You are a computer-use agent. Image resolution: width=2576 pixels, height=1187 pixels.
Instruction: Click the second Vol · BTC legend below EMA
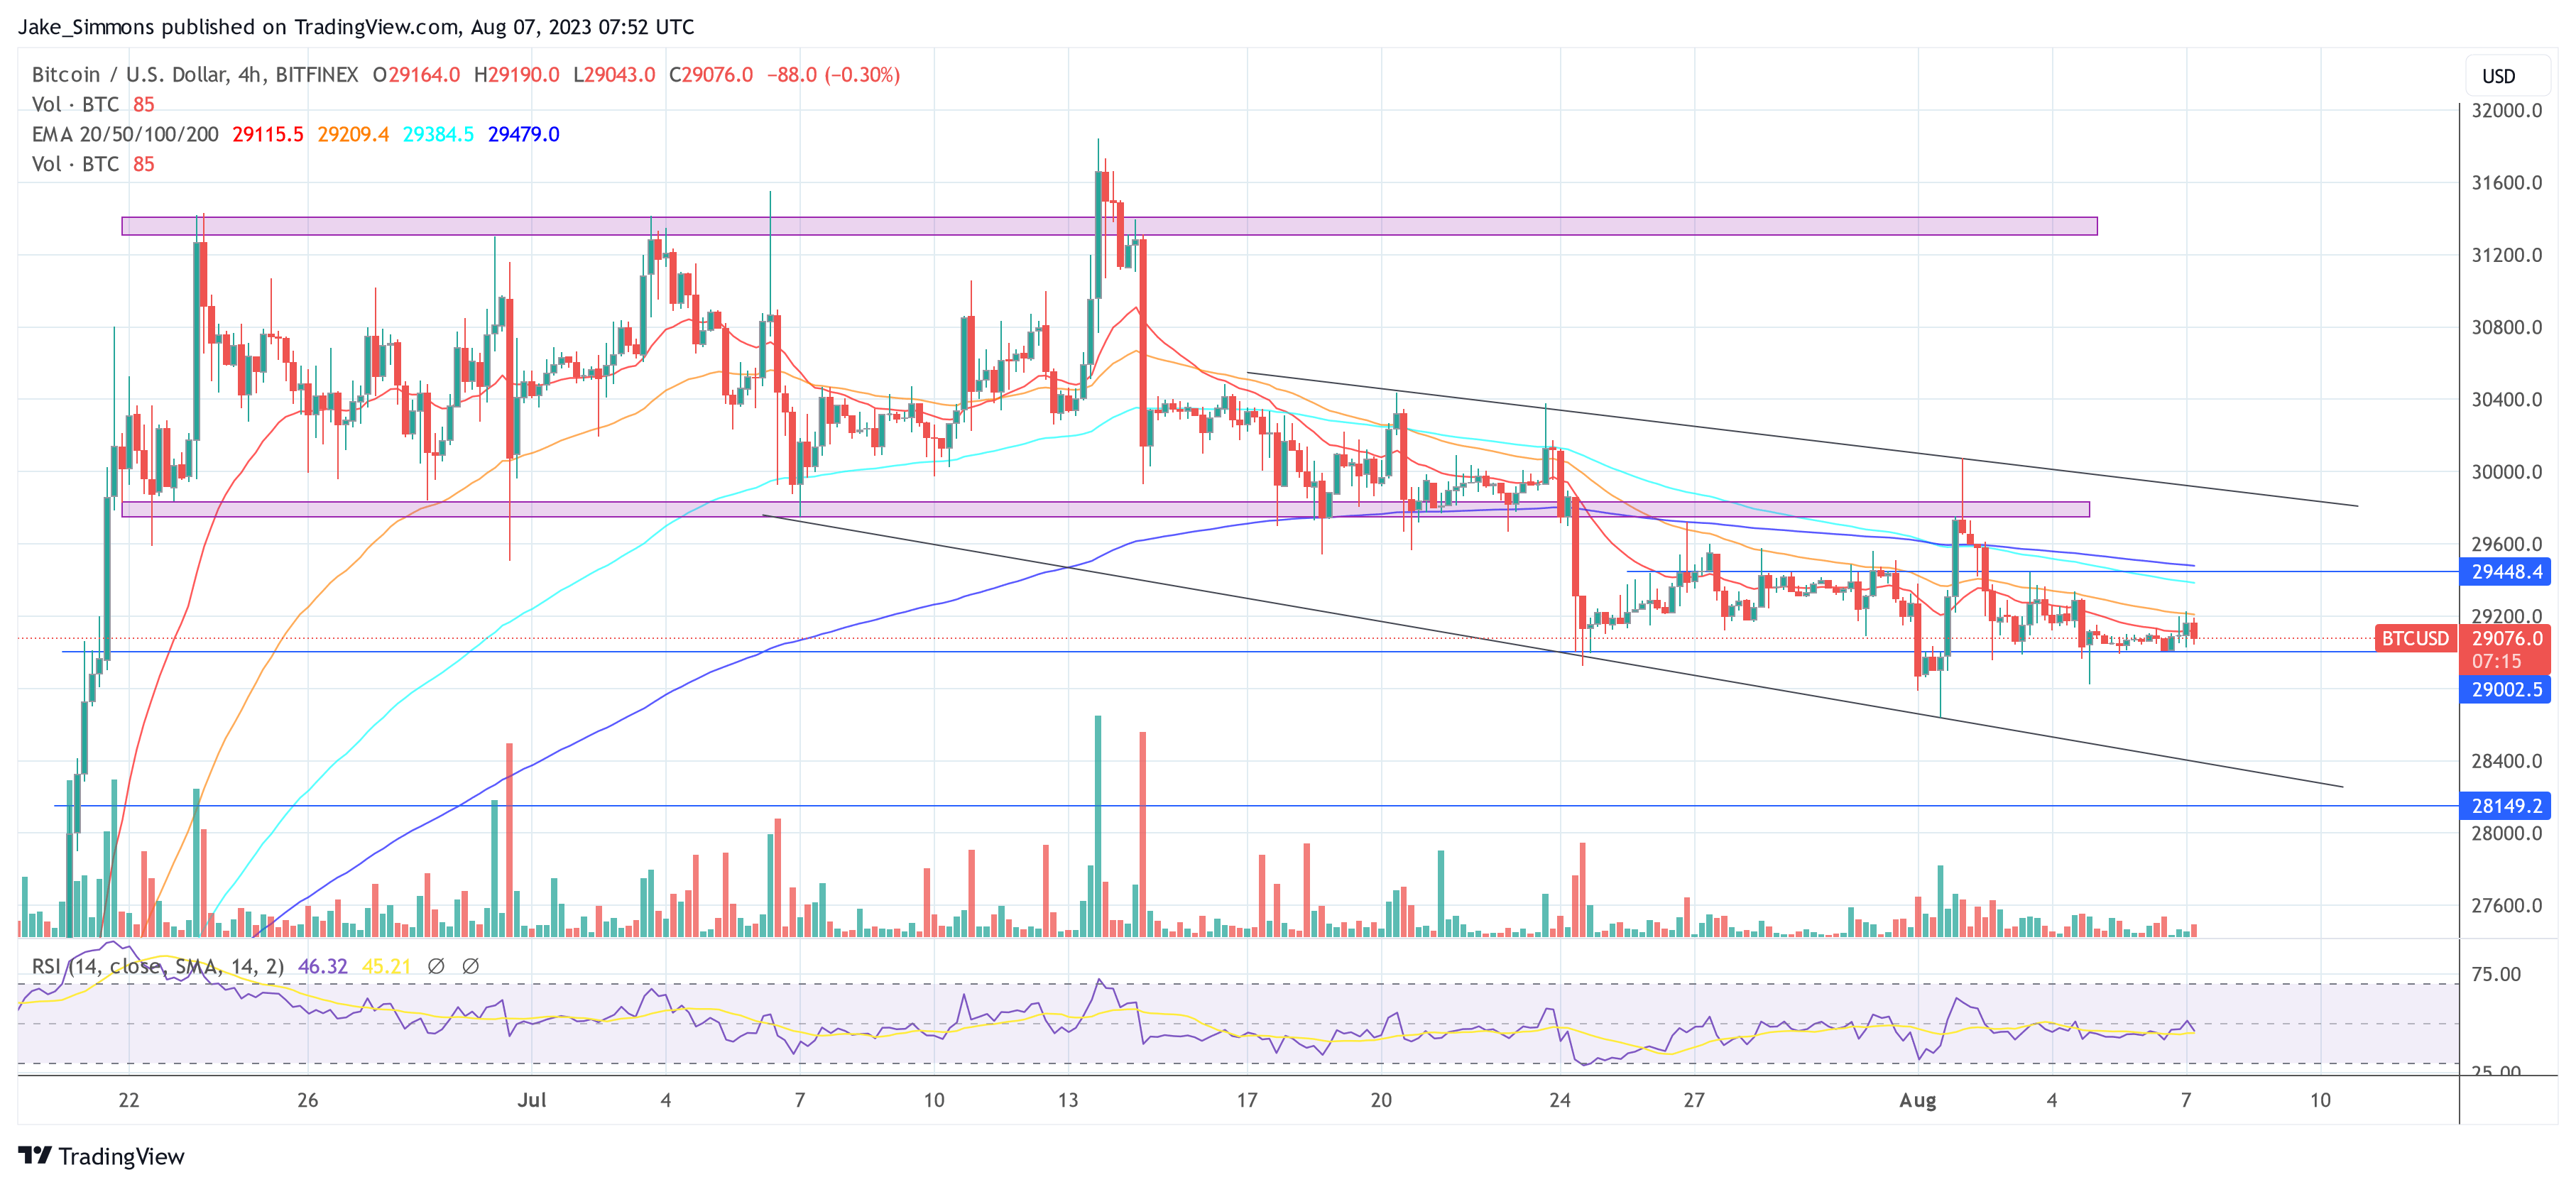[75, 164]
